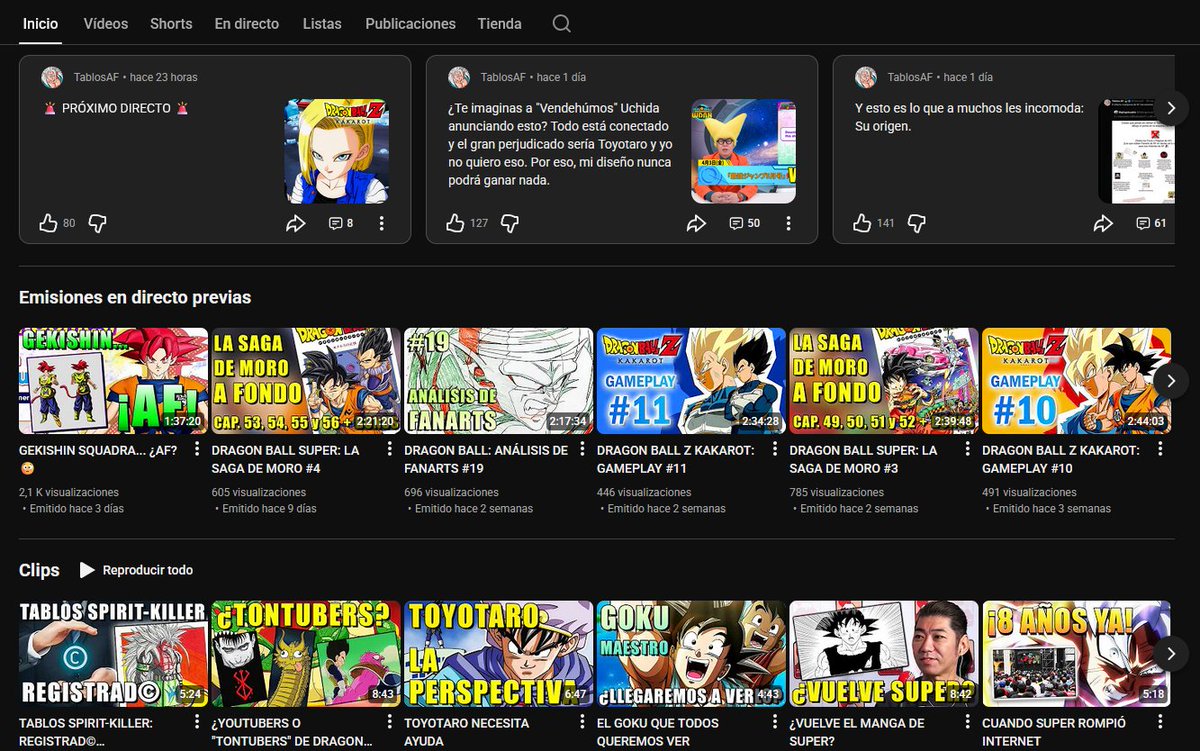This screenshot has width=1200, height=751.
Task: Click '2,1 K visualizaciones' text
Action: coord(69,492)
